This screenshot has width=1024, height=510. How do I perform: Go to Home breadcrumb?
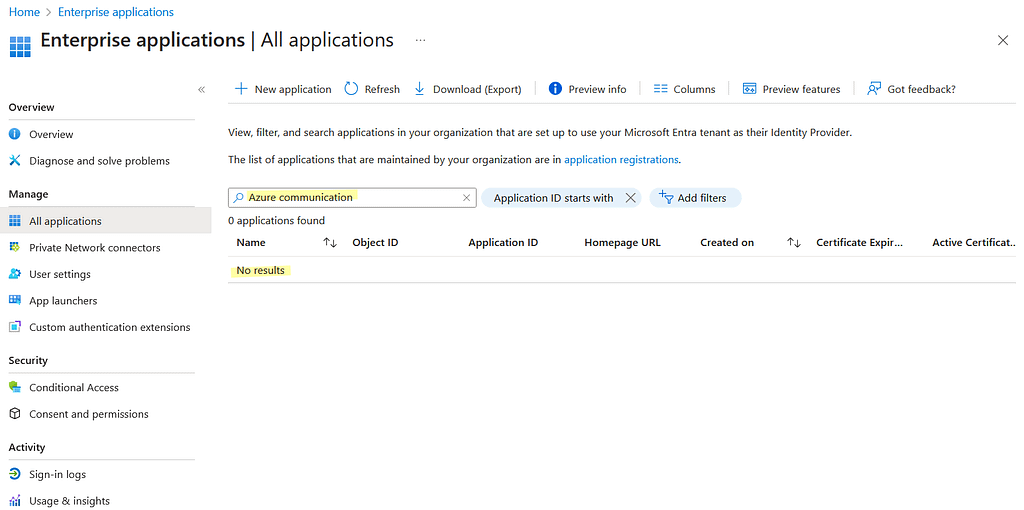[24, 12]
